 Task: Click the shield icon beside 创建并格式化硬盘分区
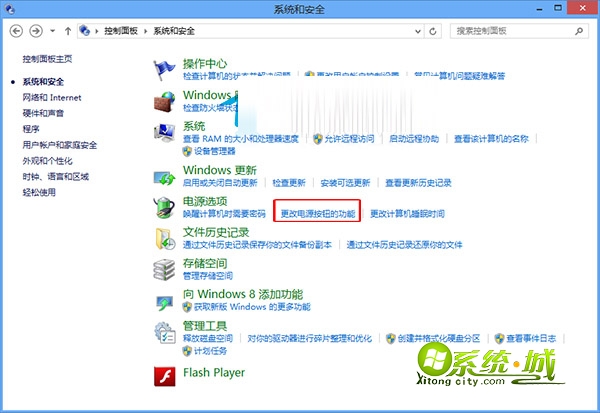(391, 338)
